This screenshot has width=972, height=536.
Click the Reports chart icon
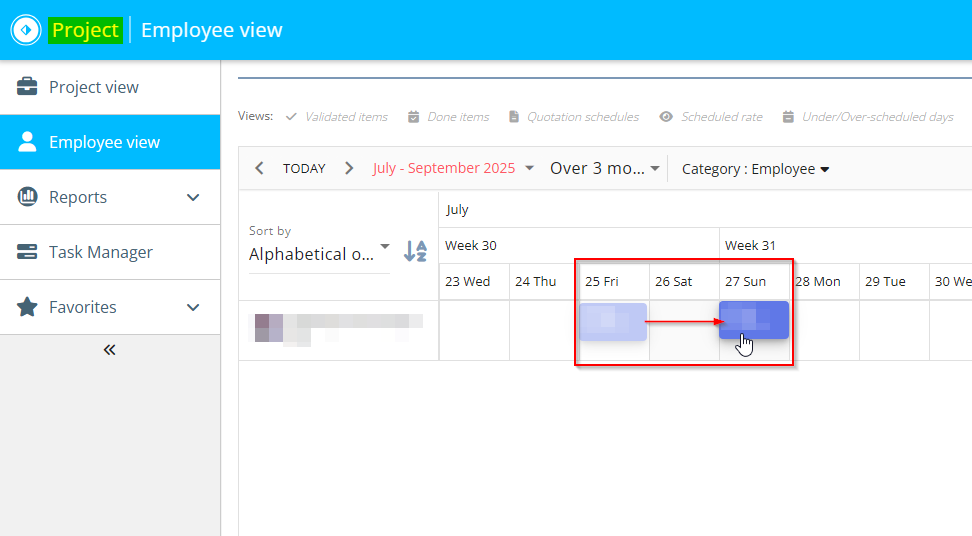tap(27, 197)
